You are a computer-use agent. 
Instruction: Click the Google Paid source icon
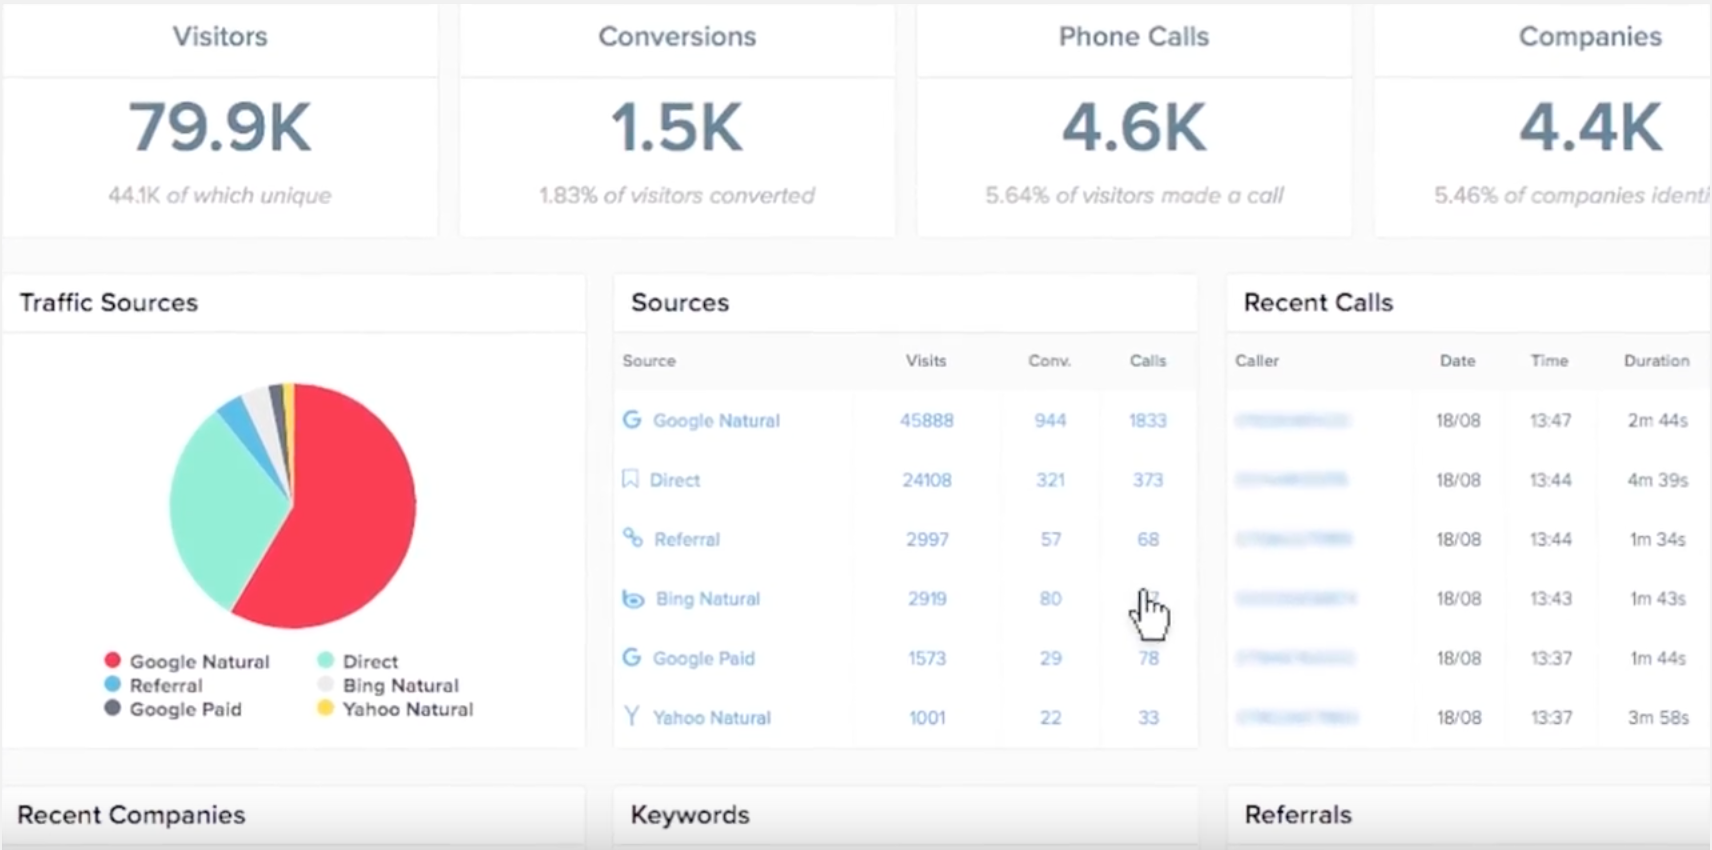tap(631, 657)
